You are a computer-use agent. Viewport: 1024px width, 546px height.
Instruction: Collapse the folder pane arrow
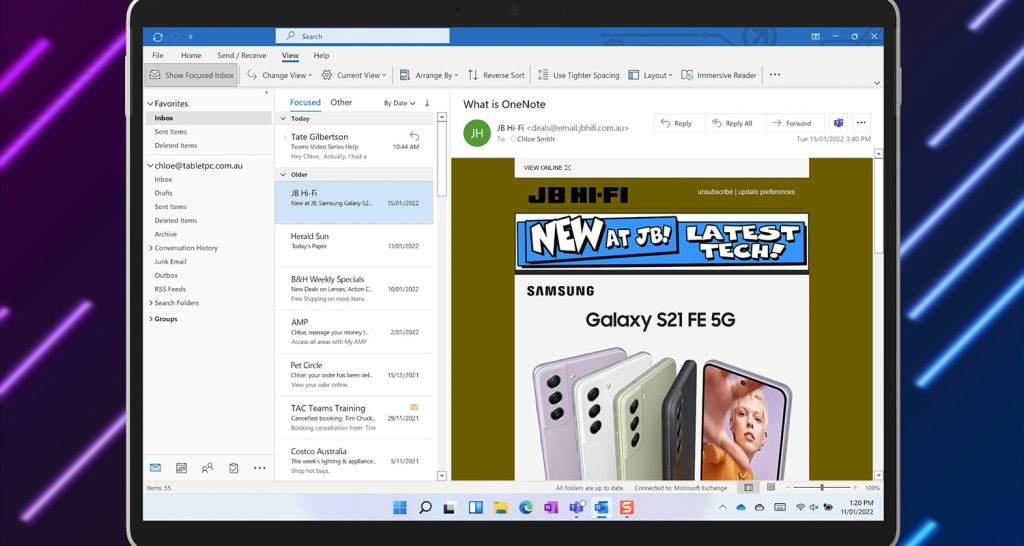click(x=266, y=93)
